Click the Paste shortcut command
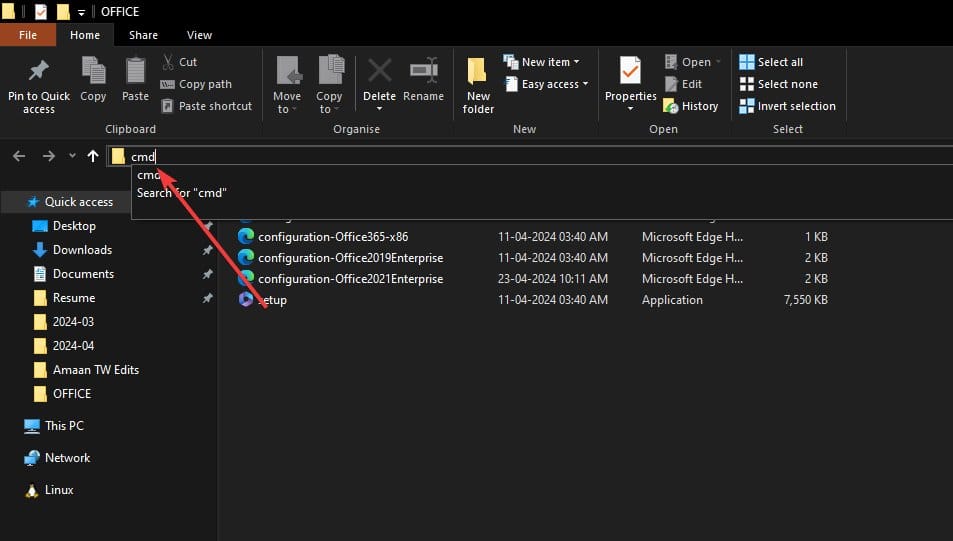This screenshot has width=953, height=541. tap(207, 106)
